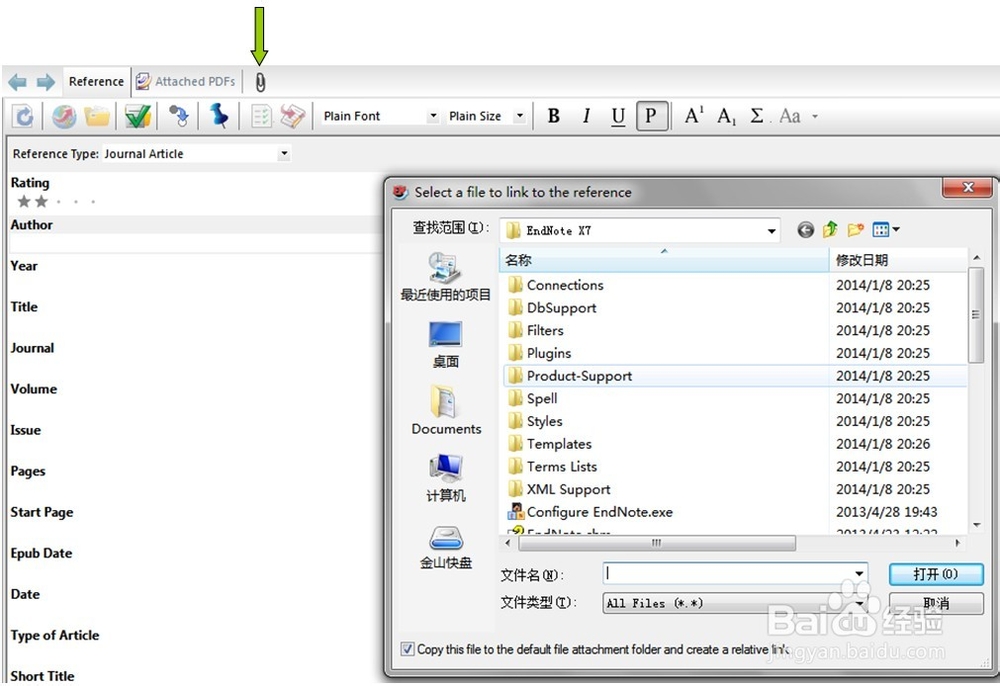
Task: Click the vertical scrollbar in file list
Action: click(x=976, y=316)
